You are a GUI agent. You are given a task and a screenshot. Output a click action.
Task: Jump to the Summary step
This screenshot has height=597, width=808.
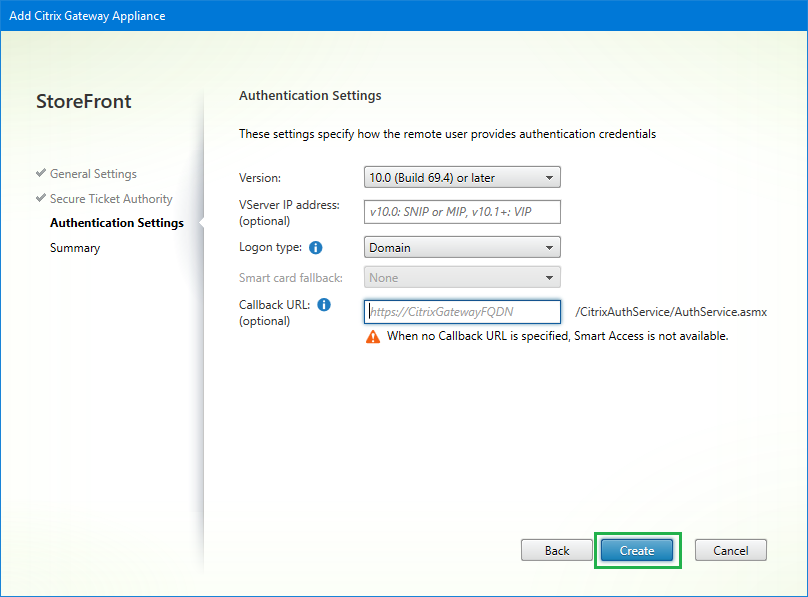(75, 248)
